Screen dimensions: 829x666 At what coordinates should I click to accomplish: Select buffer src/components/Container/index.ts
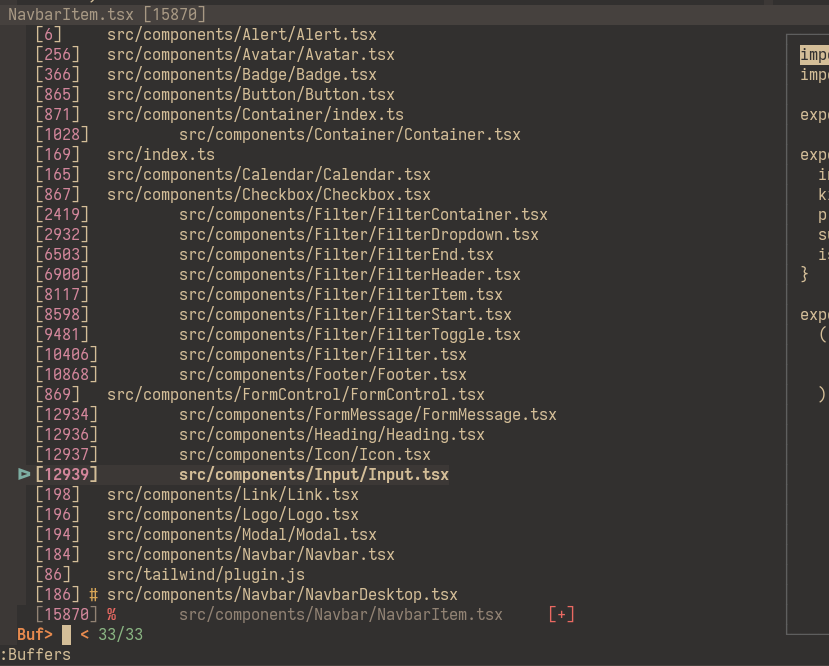tap(255, 115)
